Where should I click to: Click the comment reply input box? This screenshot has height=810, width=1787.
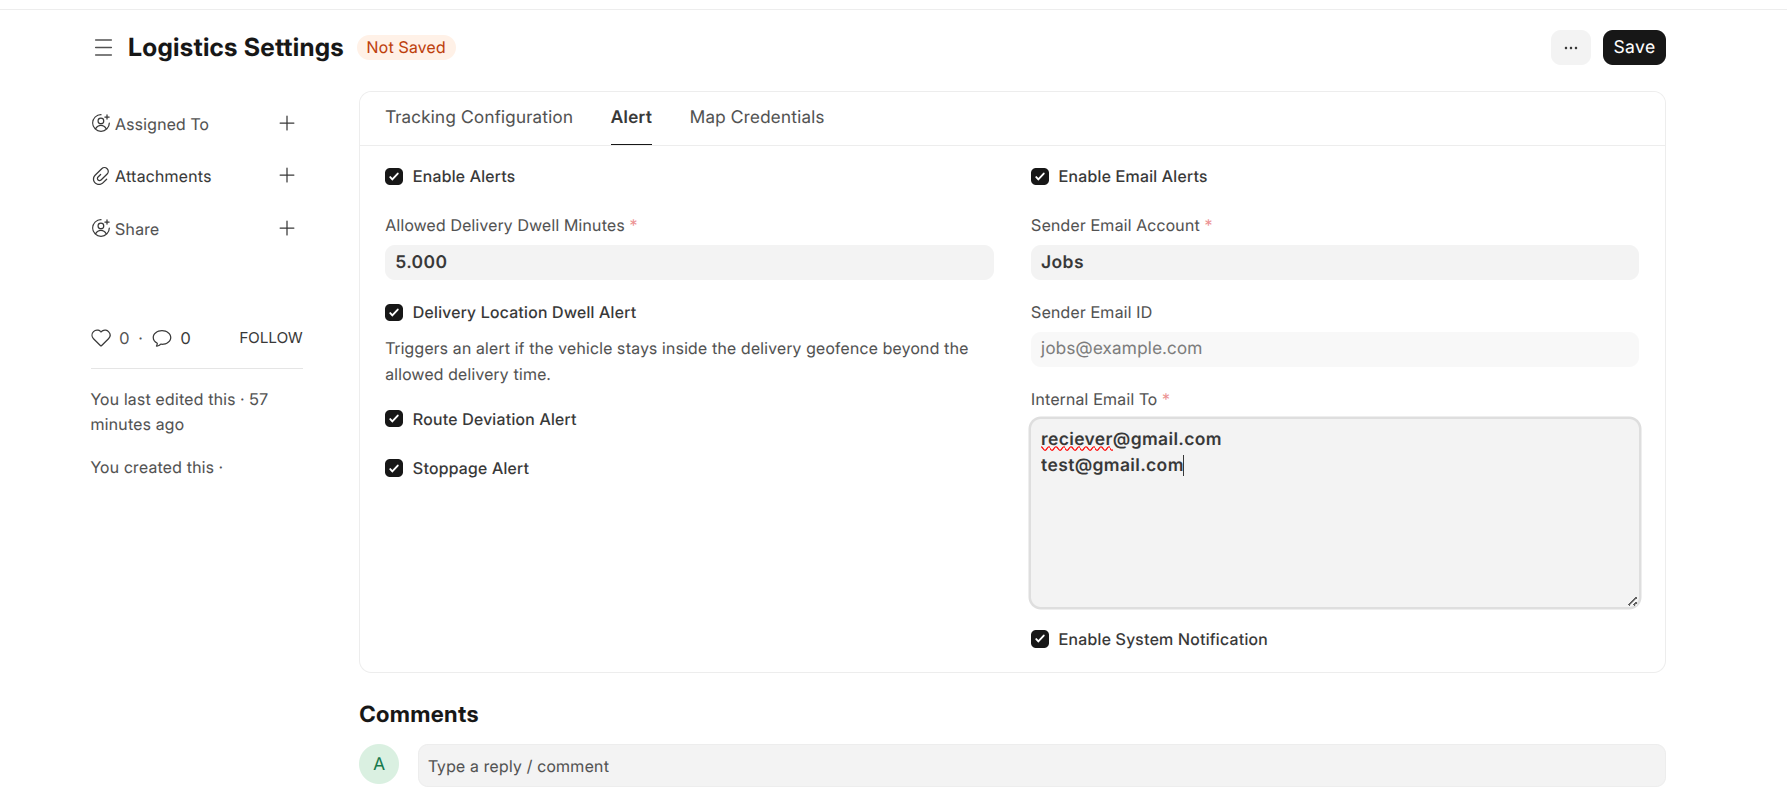pyautogui.click(x=1041, y=766)
